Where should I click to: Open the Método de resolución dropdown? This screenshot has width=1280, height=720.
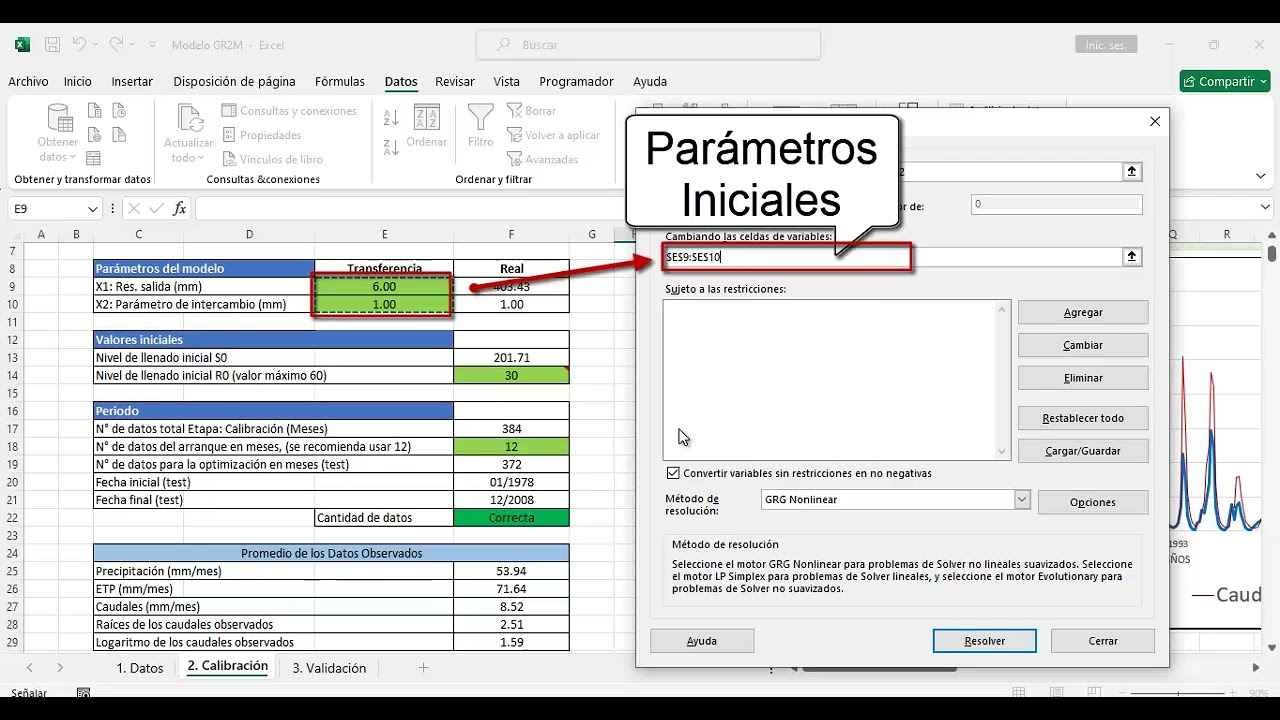tap(1022, 499)
